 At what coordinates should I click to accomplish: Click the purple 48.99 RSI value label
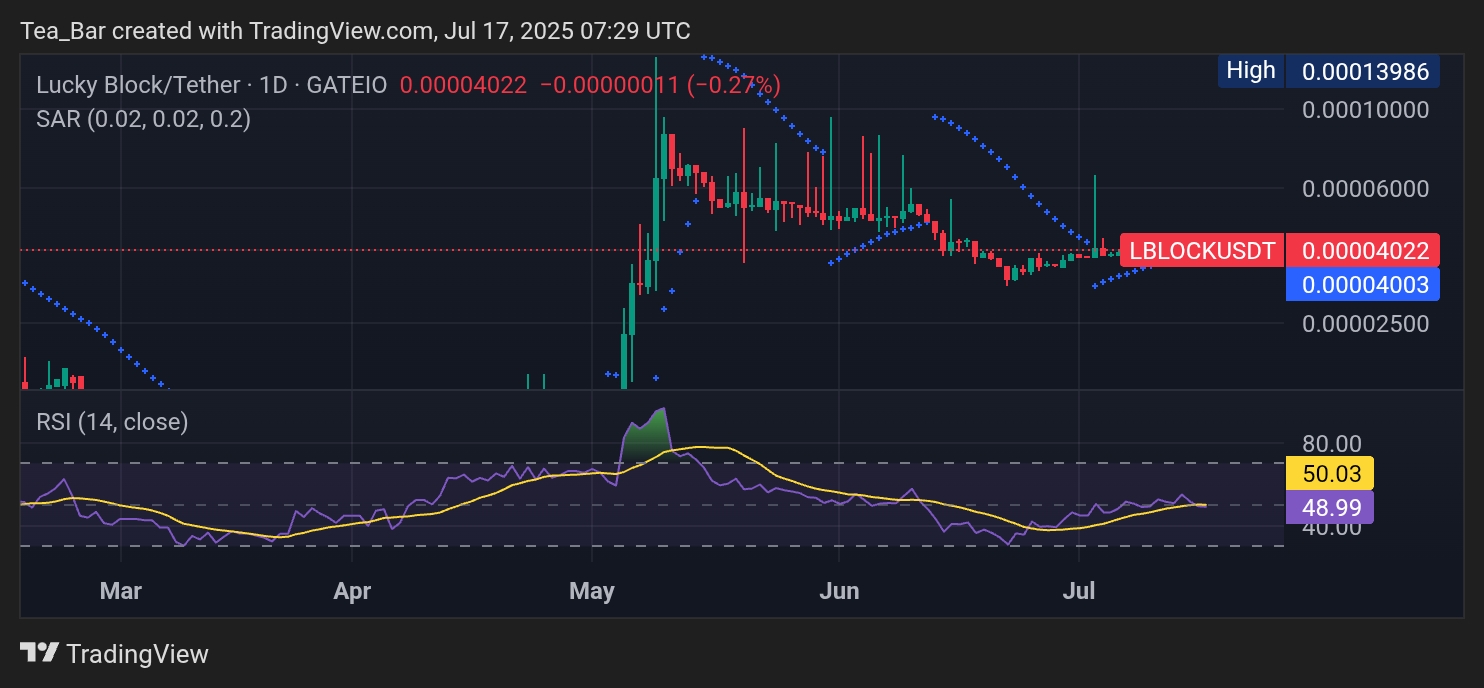click(1330, 507)
